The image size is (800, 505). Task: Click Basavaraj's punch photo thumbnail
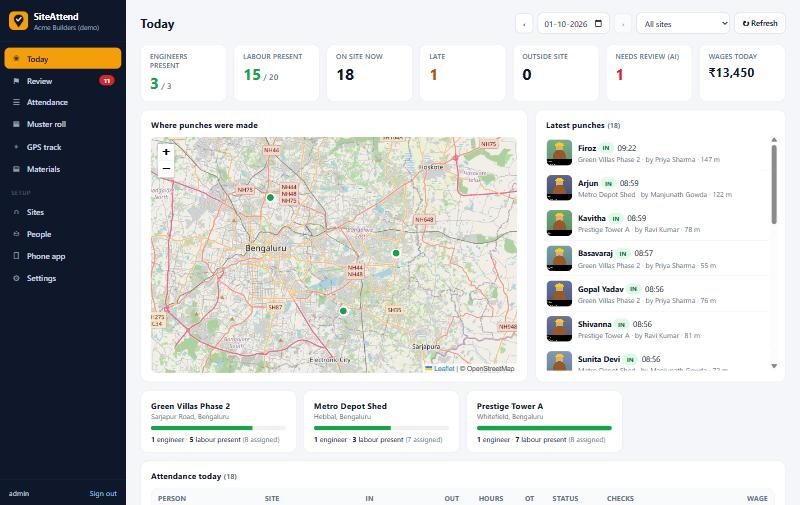(559, 258)
